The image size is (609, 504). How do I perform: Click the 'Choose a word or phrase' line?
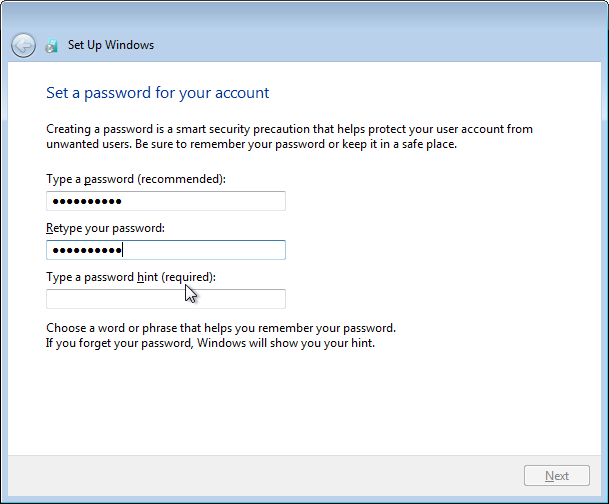[x=220, y=328]
